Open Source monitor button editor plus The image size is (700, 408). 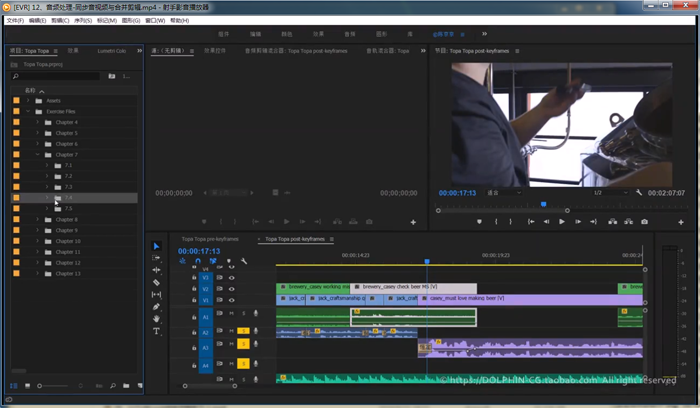(413, 222)
